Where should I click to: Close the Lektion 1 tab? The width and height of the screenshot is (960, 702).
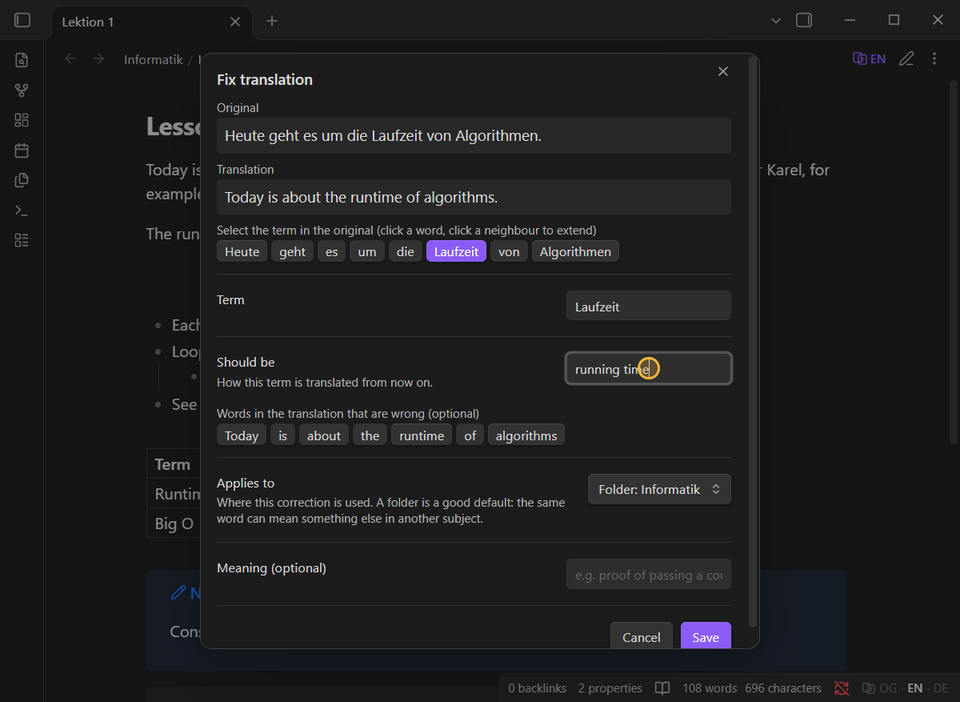pyautogui.click(x=235, y=22)
